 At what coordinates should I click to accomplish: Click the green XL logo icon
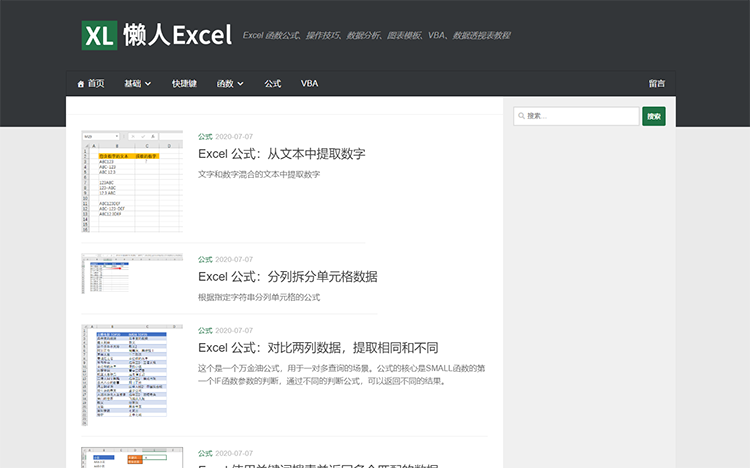(99, 35)
